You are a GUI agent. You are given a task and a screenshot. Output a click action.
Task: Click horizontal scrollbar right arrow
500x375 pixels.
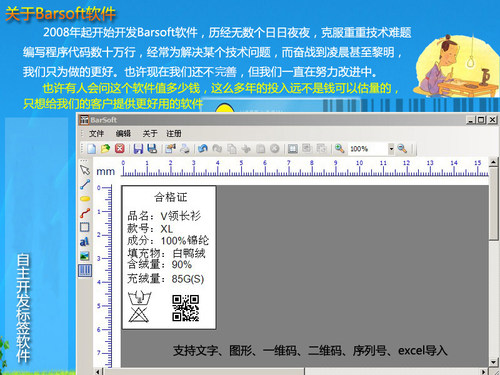[x=484, y=371]
